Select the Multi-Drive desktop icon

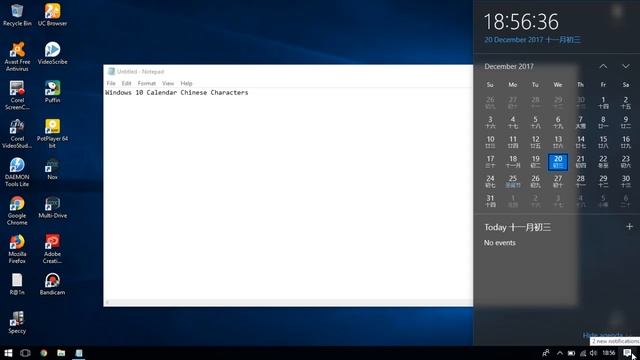[52, 207]
